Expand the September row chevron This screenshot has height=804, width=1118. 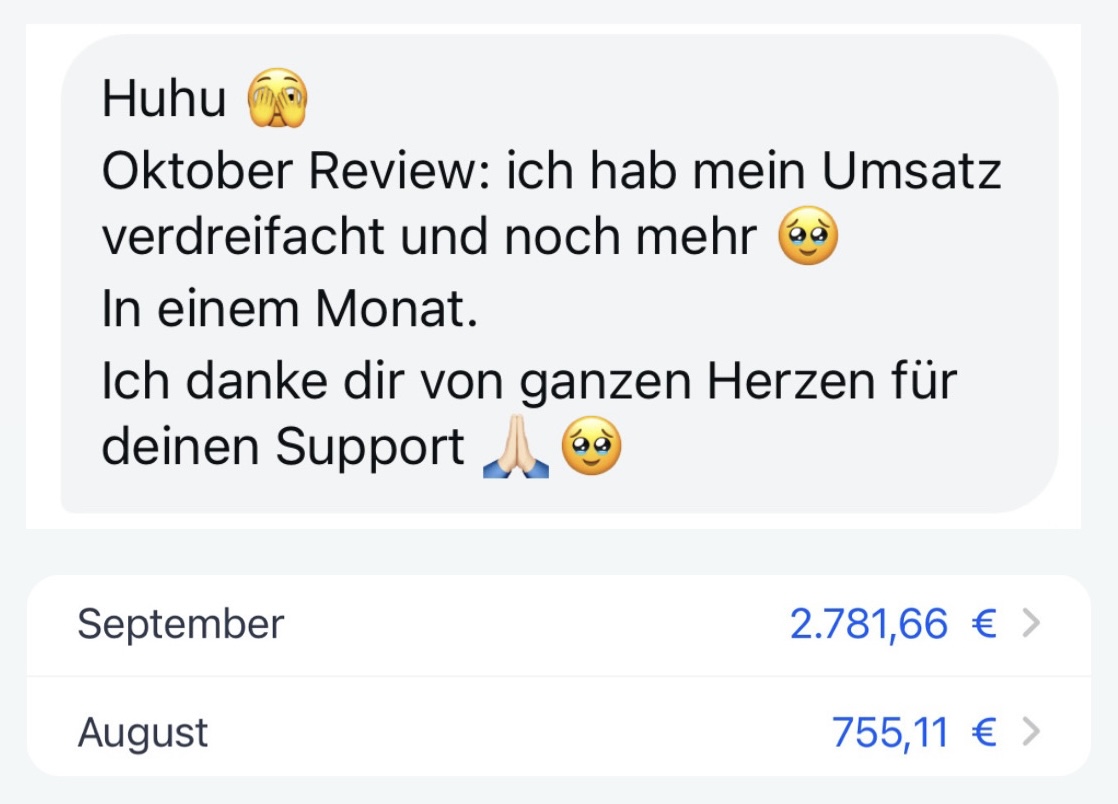coord(1031,624)
